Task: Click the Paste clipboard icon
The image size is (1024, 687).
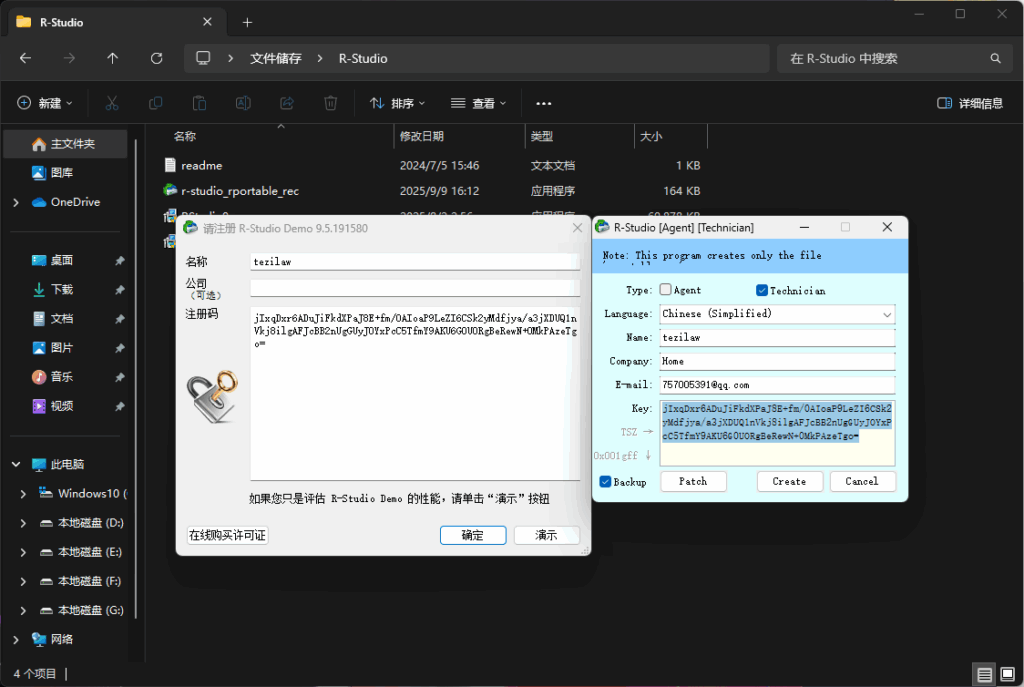Action: (x=199, y=103)
